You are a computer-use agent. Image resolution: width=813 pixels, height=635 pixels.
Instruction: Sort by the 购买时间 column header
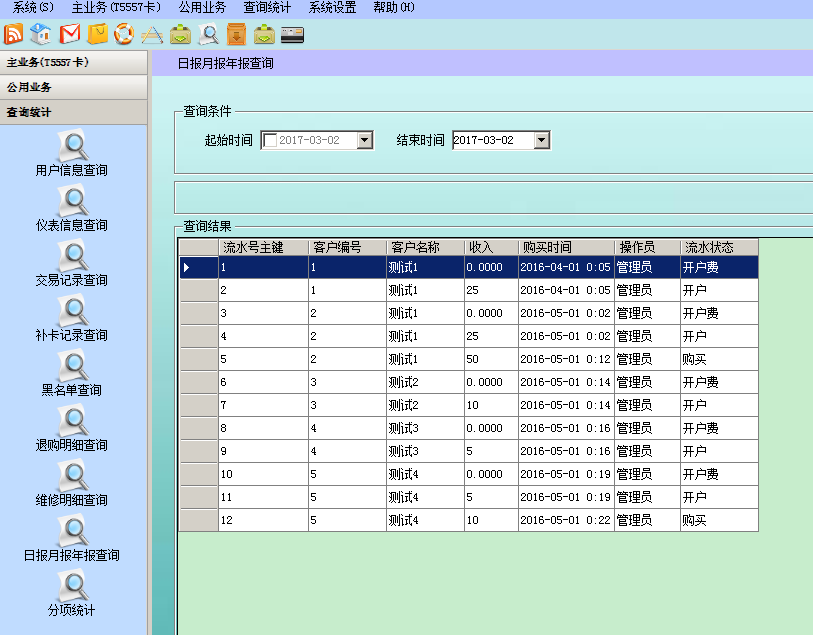point(566,247)
